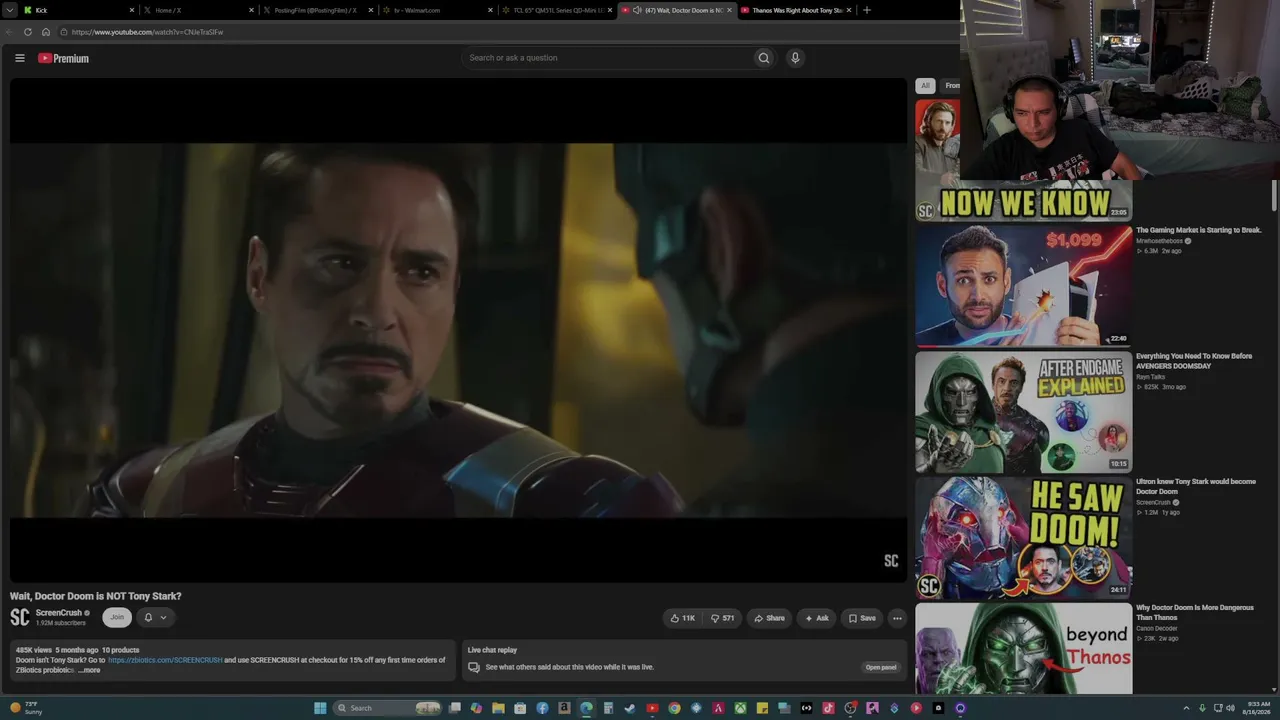The height and width of the screenshot is (720, 1280).
Task: Click the page vertical scrollbar thumb
Action: point(1274,195)
